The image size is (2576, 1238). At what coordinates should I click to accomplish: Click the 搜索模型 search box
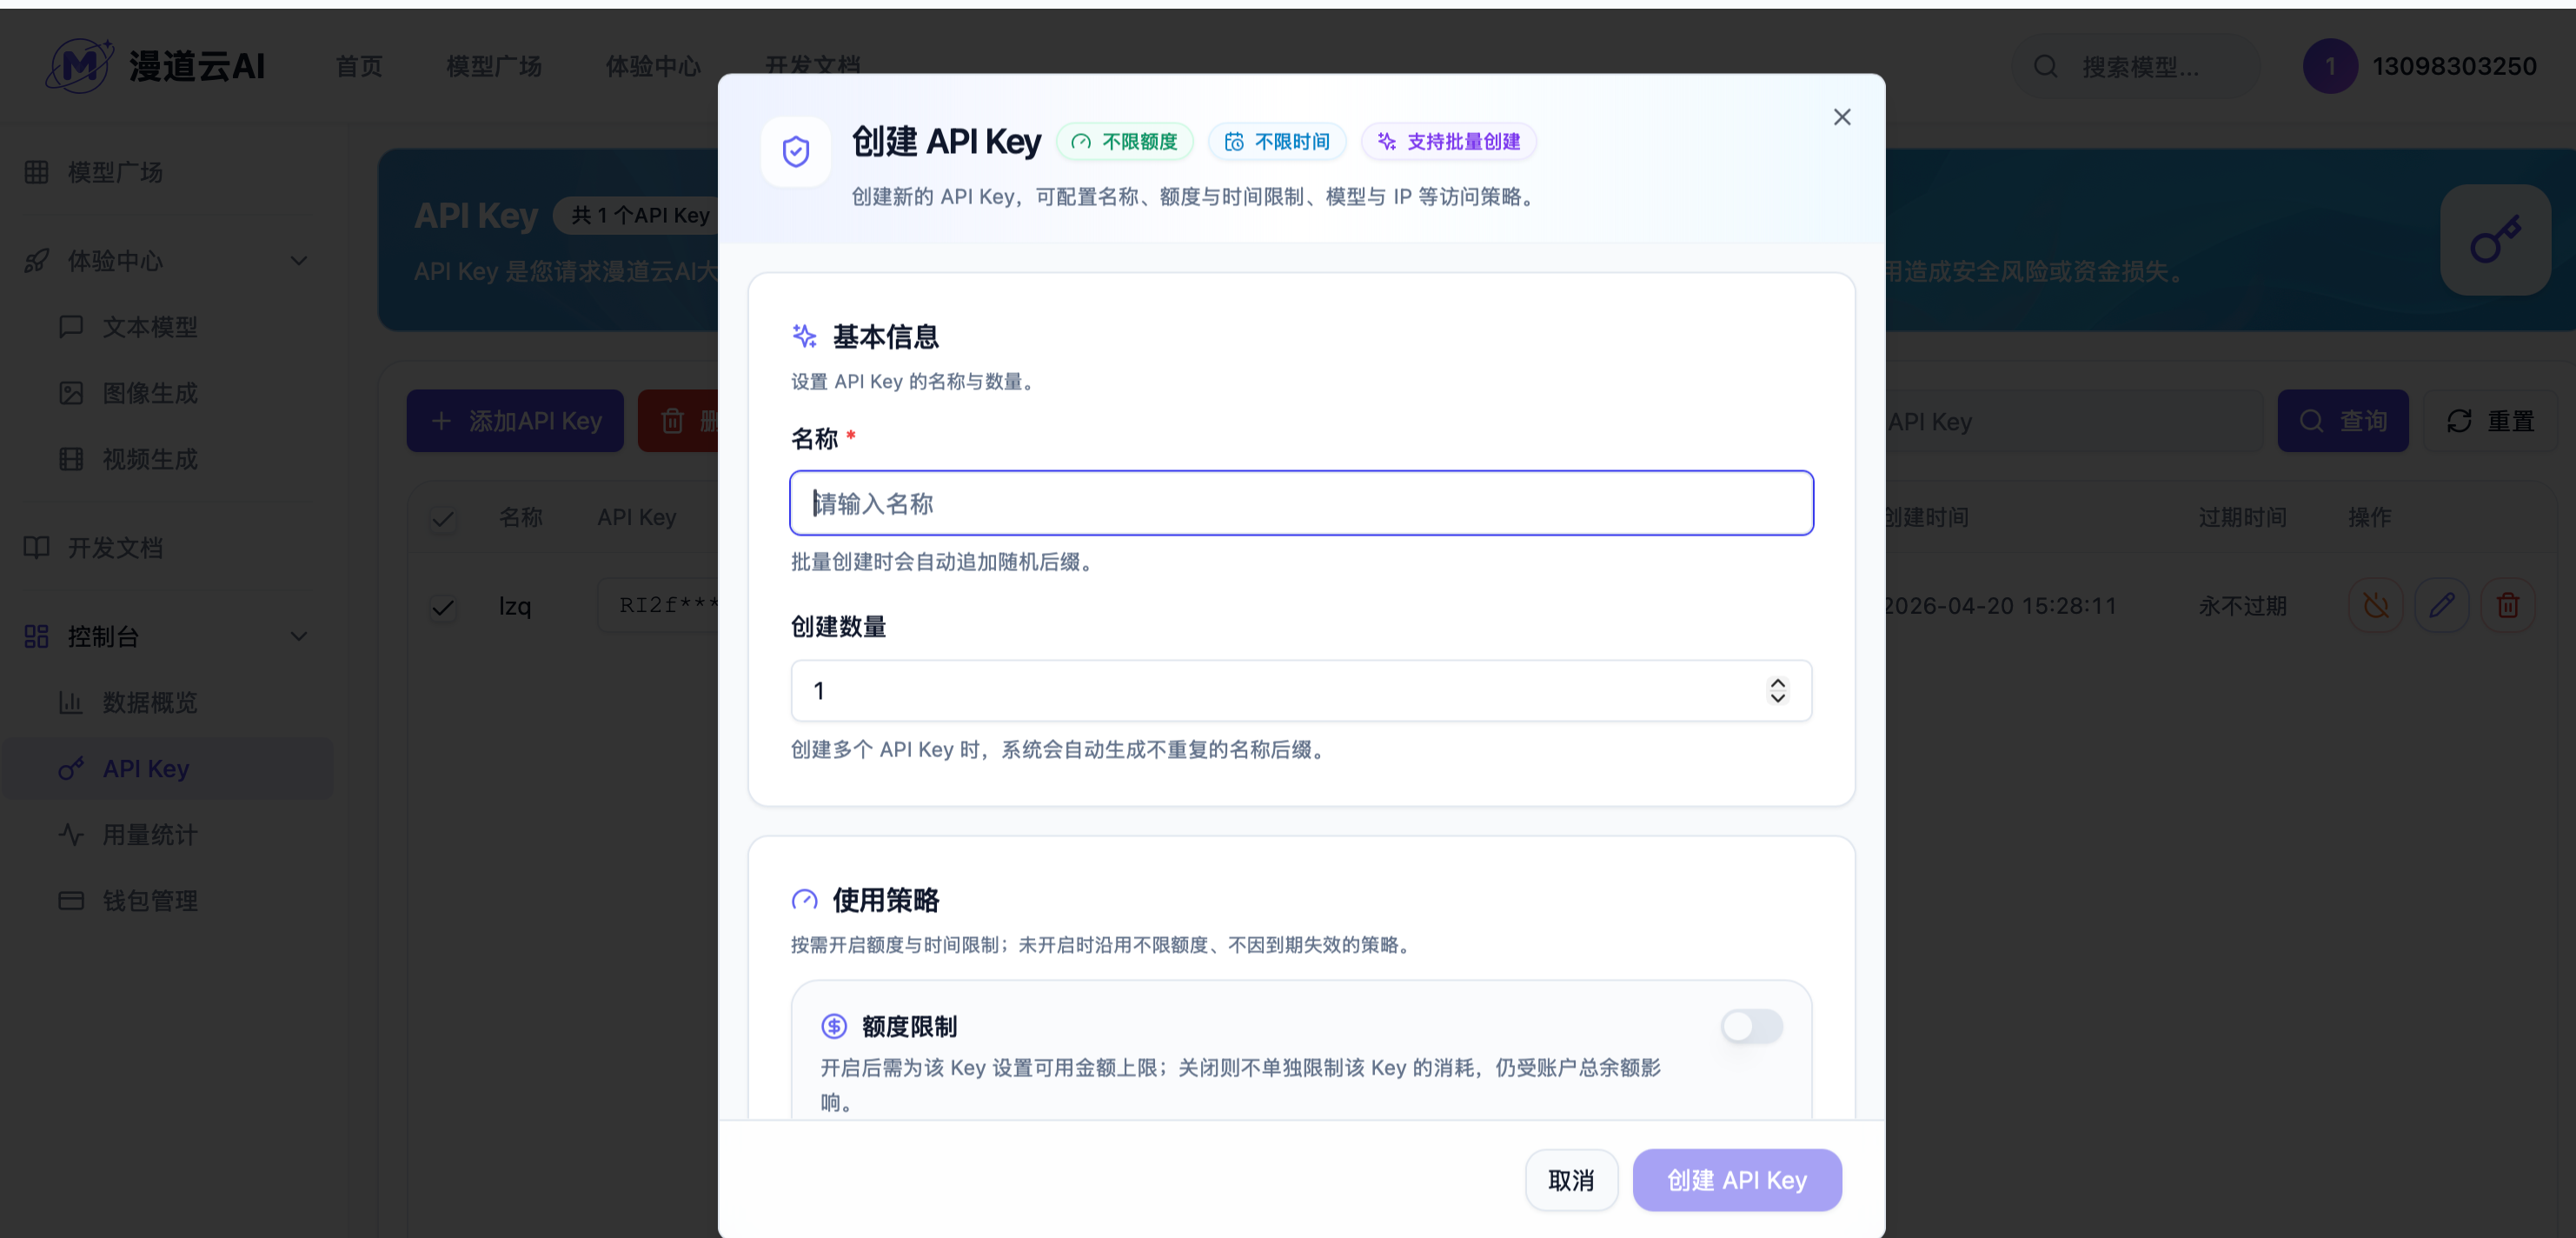coord(2136,66)
